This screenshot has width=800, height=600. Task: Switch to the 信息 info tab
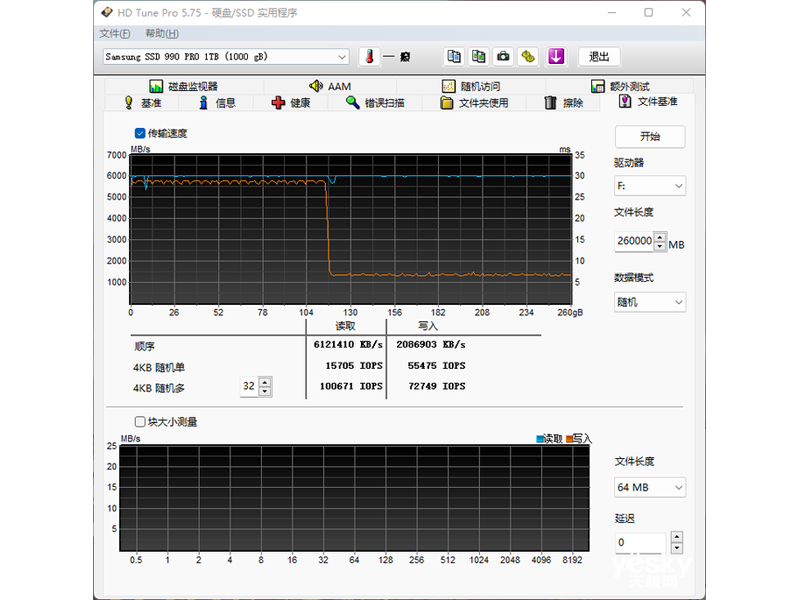(217, 103)
